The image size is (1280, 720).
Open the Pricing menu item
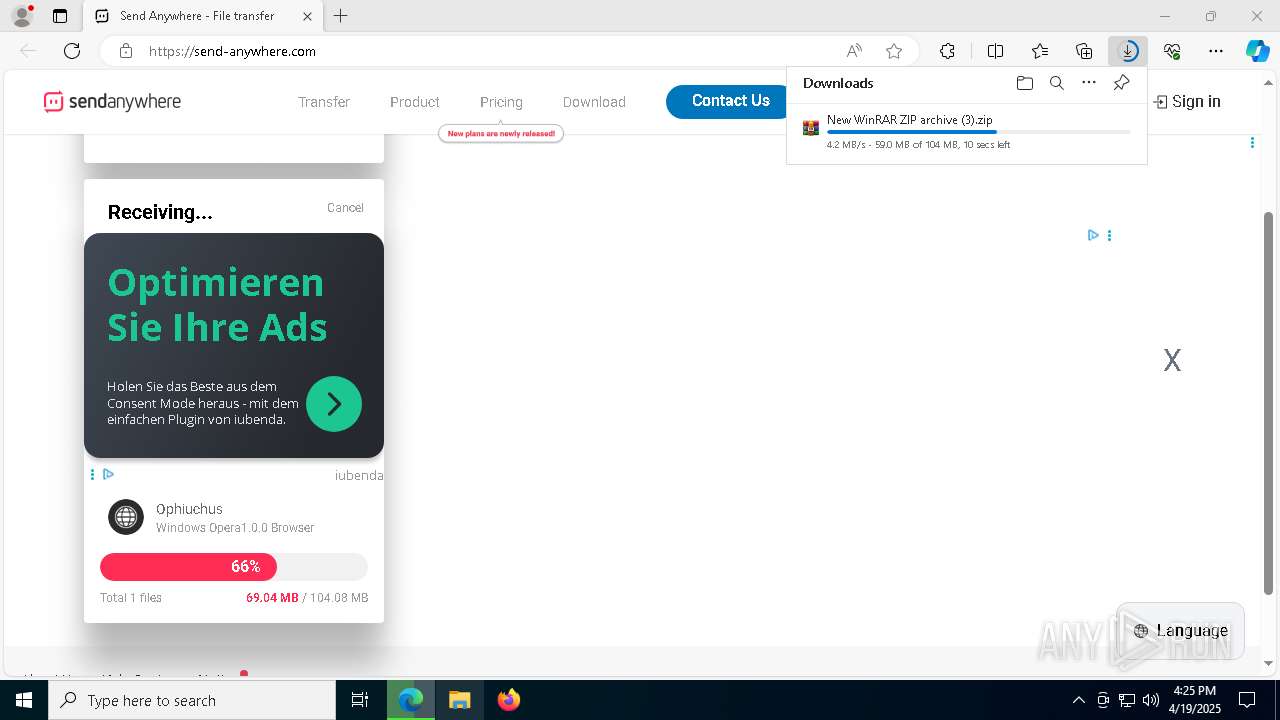[501, 102]
